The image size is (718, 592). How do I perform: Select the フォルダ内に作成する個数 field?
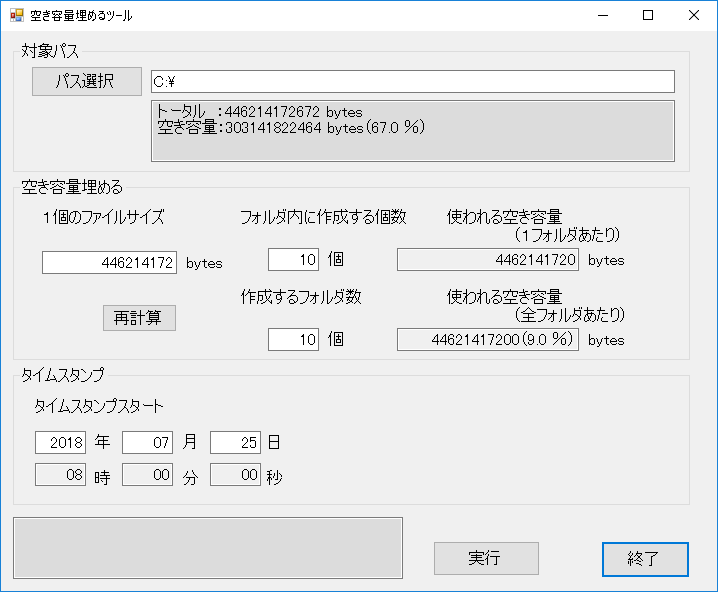click(293, 260)
